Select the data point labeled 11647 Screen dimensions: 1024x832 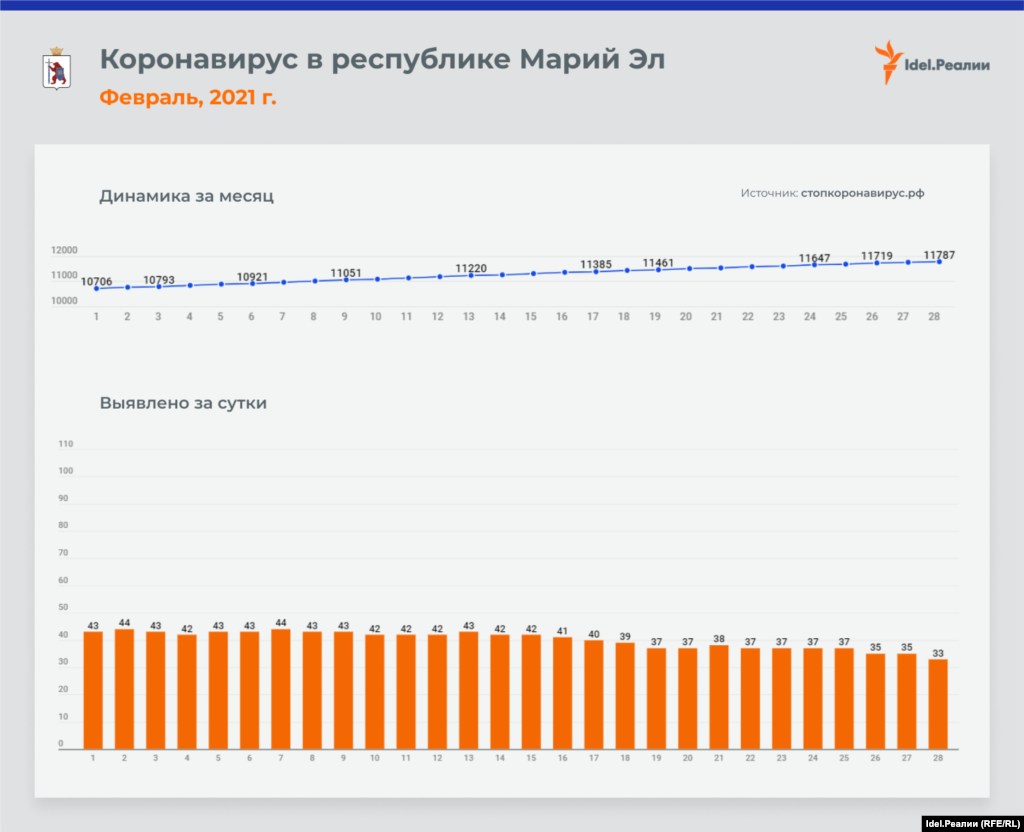(x=814, y=264)
